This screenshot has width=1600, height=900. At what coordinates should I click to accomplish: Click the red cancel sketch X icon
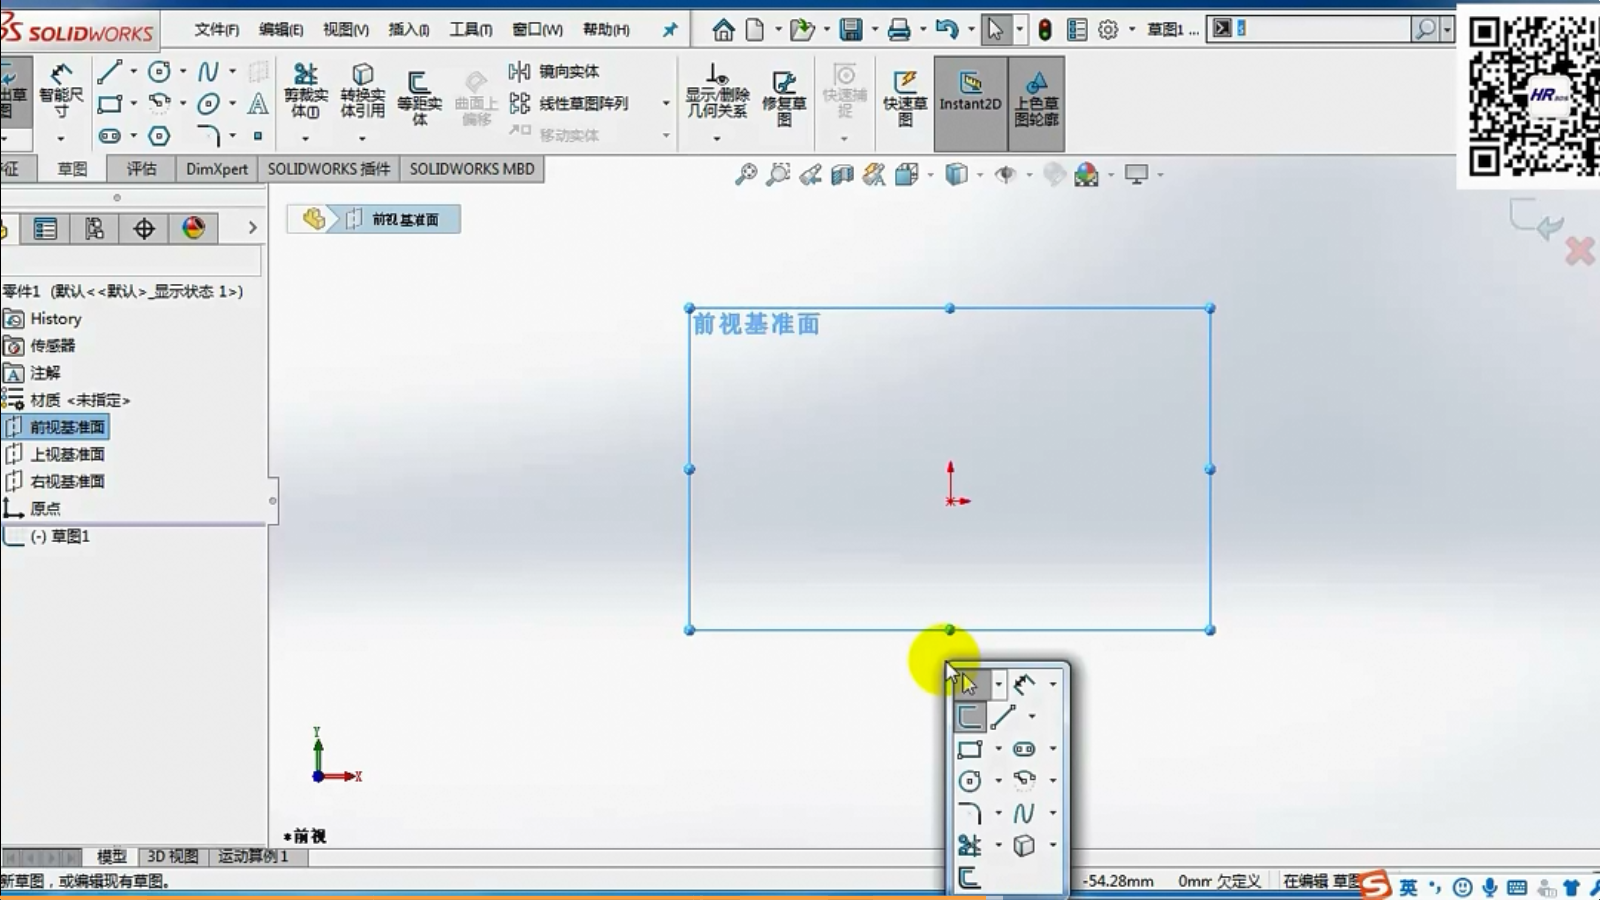(x=1579, y=251)
